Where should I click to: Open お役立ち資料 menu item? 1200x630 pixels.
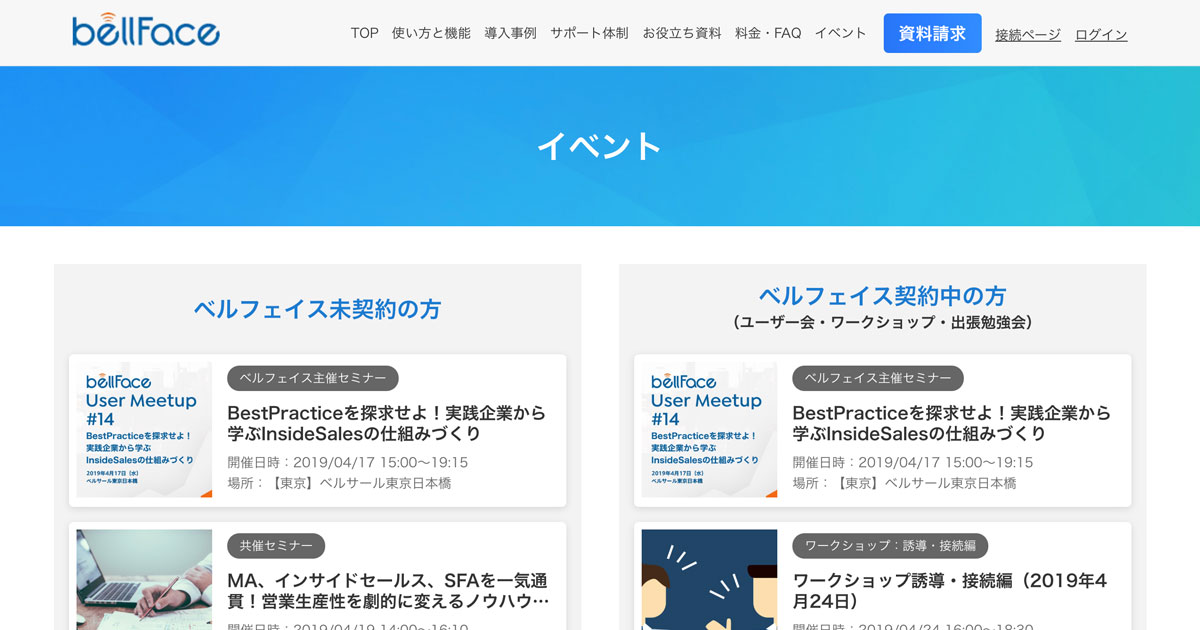682,33
